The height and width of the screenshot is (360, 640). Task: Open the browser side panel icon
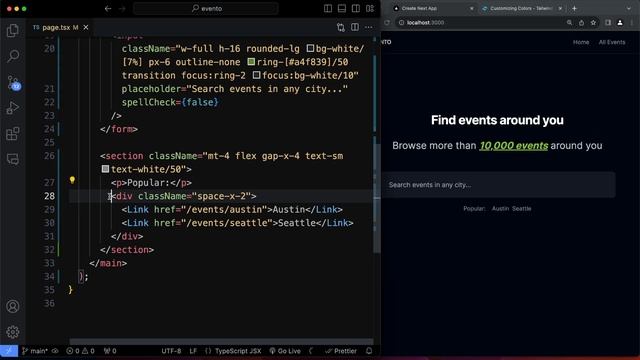point(608,23)
